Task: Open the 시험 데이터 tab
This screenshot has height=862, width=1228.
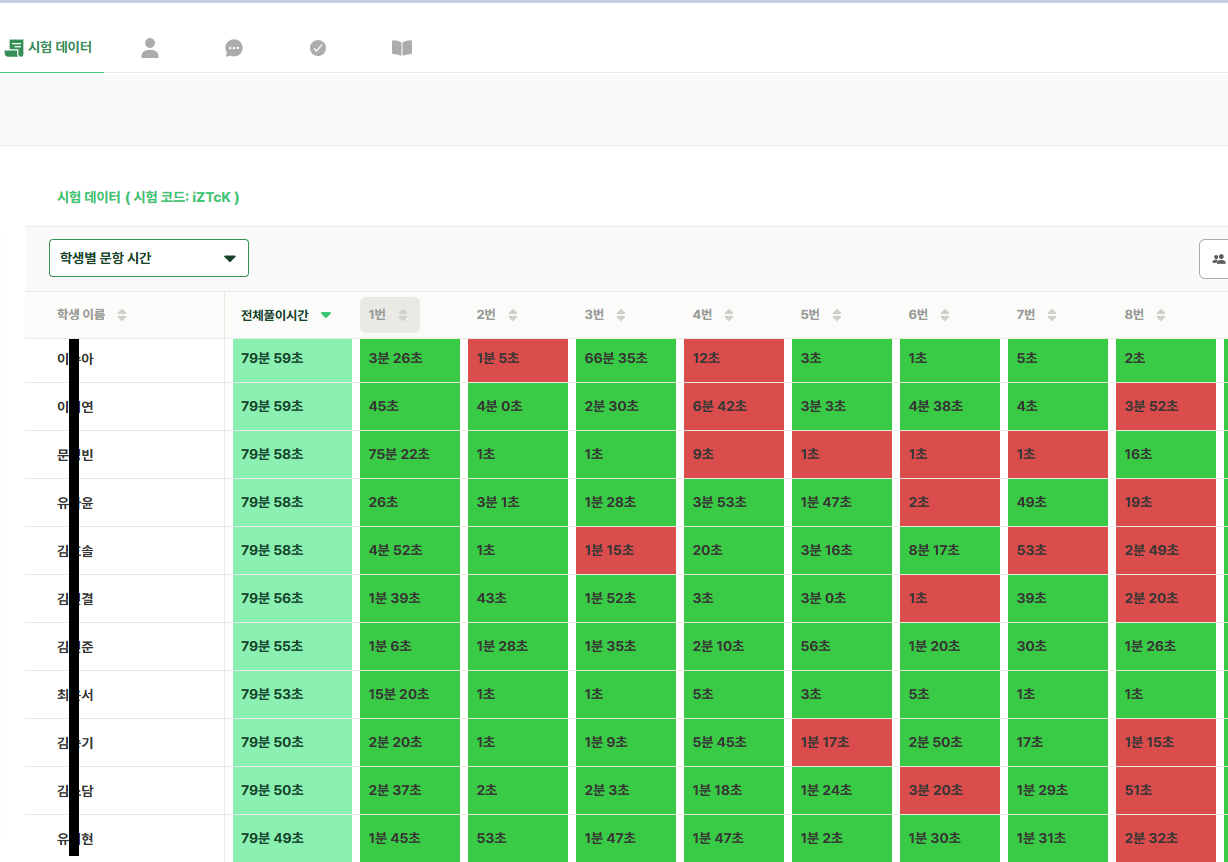Action: point(50,47)
